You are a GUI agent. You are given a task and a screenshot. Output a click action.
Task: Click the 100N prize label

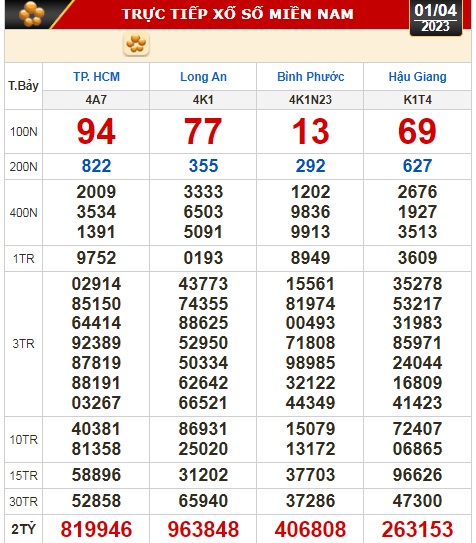(x=24, y=132)
